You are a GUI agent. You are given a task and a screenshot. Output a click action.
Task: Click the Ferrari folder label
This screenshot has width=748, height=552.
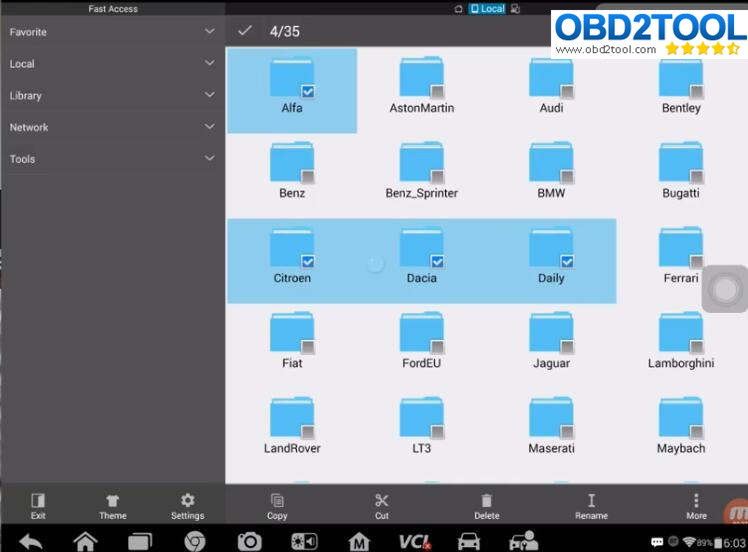(681, 278)
